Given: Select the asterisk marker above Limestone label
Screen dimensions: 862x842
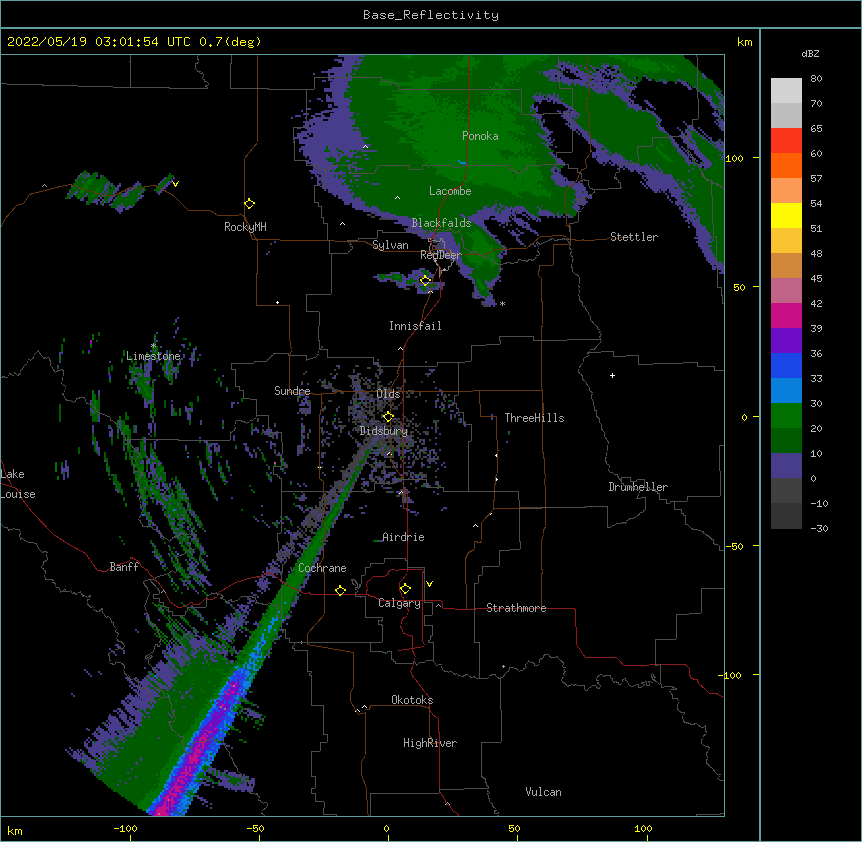Looking at the screenshot, I should pyautogui.click(x=154, y=346).
